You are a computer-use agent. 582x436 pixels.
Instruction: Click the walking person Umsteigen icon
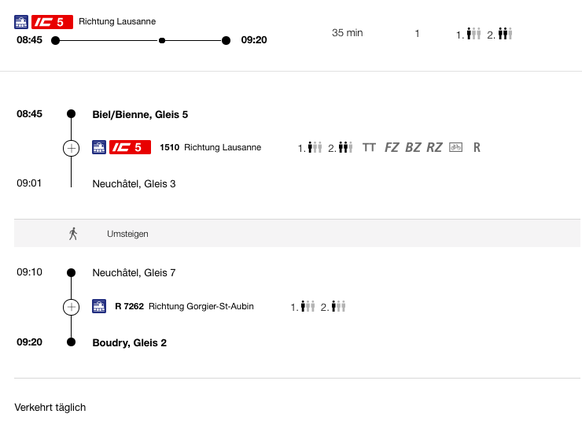coord(73,234)
